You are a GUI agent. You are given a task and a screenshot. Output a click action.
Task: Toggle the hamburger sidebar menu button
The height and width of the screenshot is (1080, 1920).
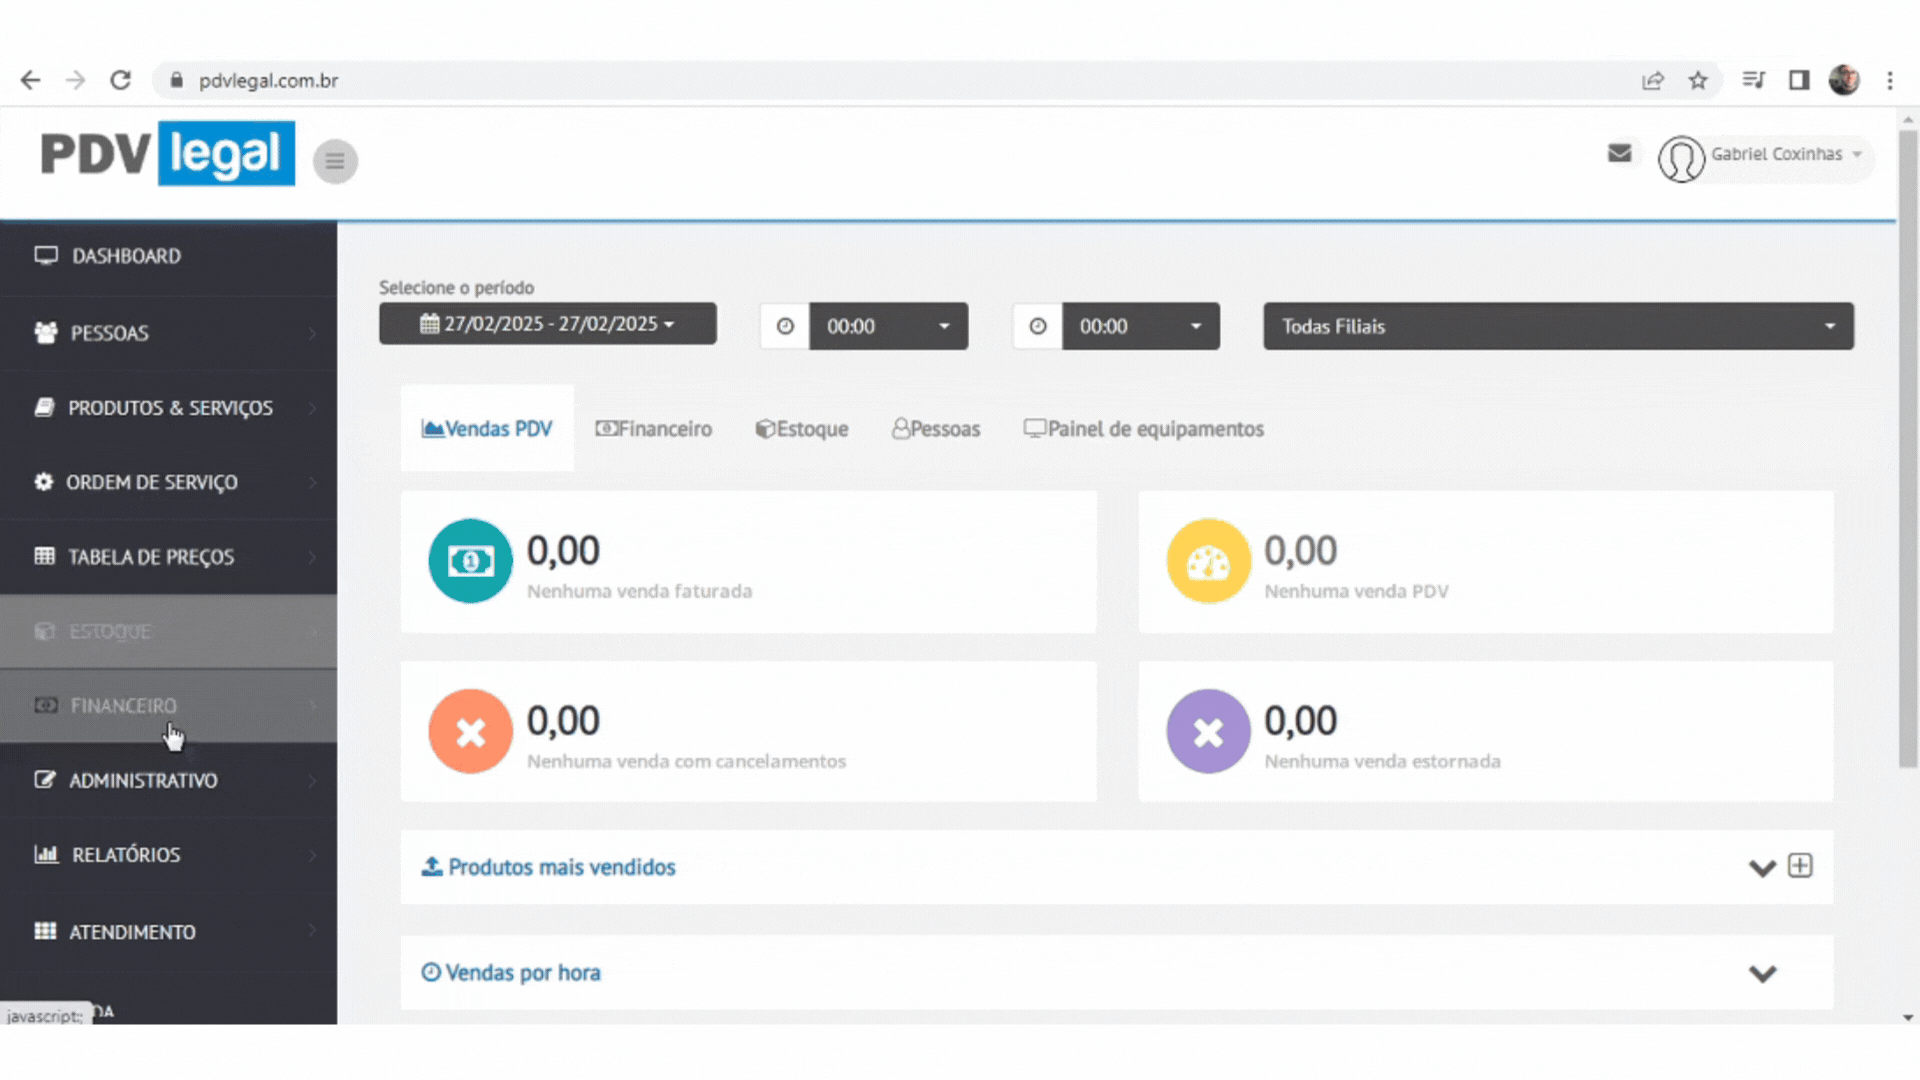pos(335,161)
